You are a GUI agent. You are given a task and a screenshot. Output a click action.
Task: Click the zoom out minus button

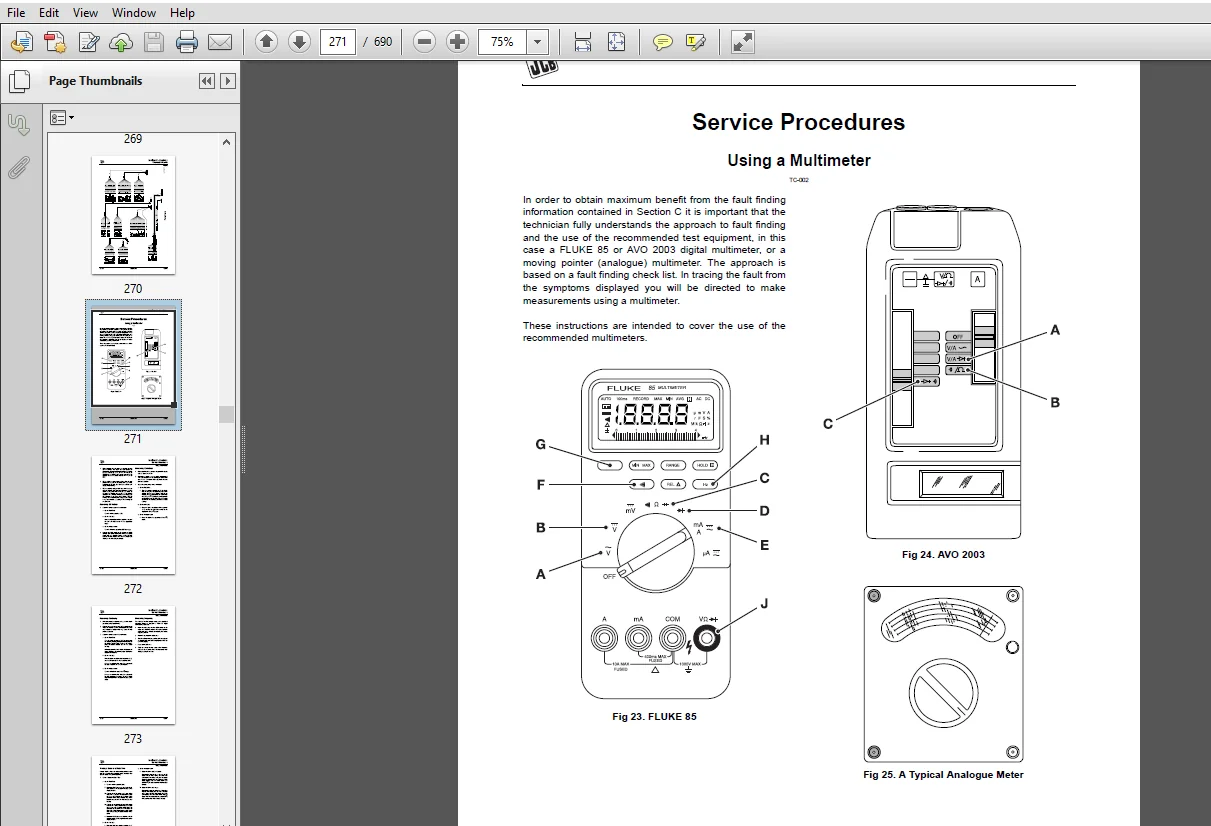coord(424,42)
